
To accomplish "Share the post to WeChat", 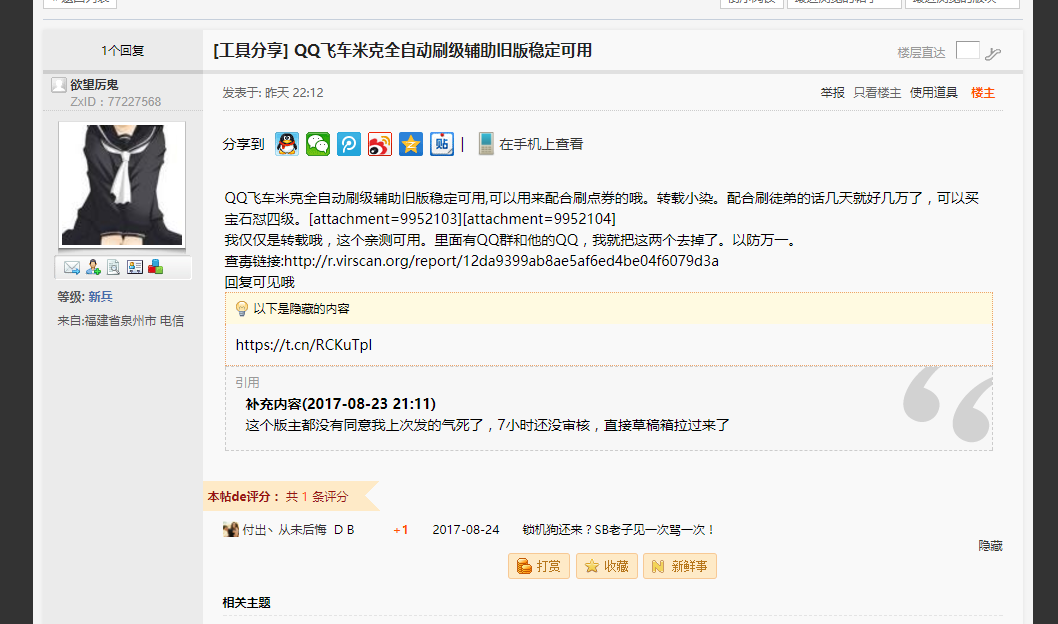I will (x=318, y=144).
